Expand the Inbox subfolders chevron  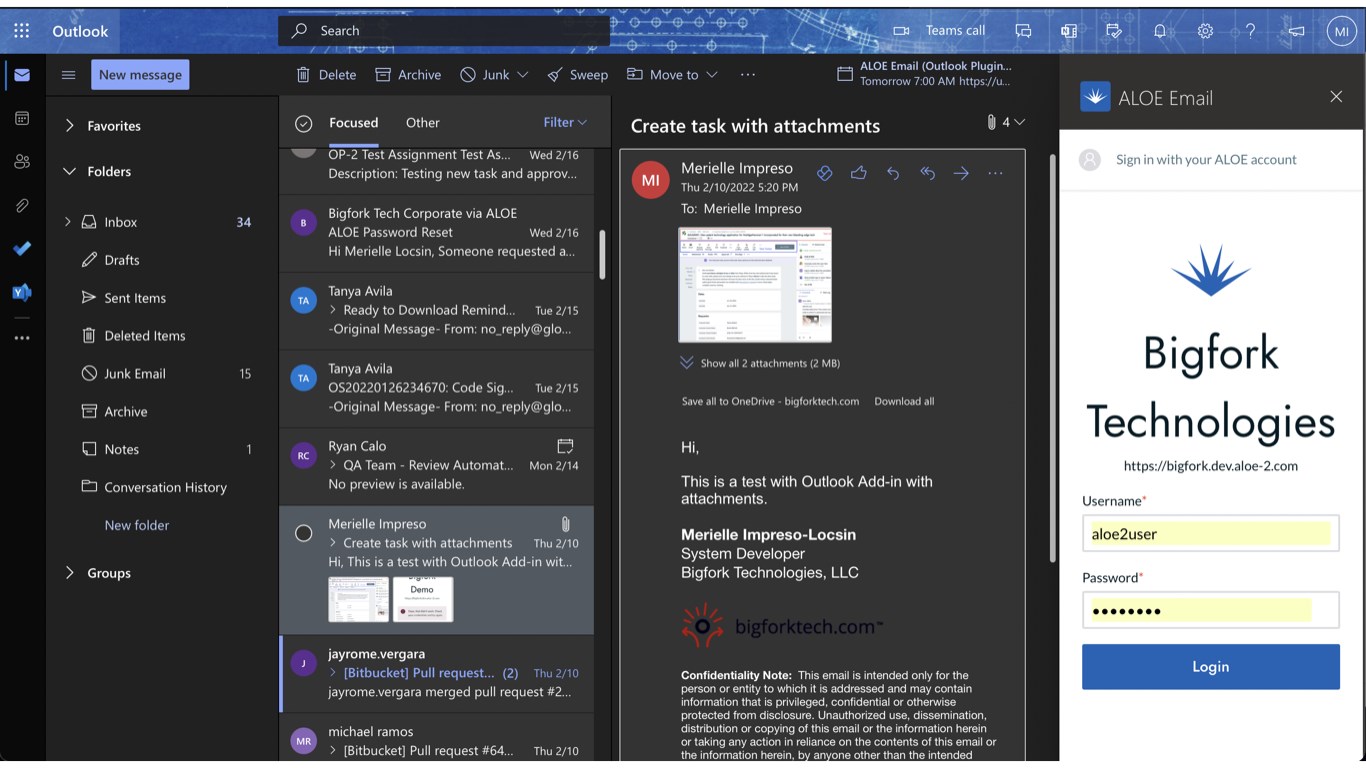coord(68,222)
